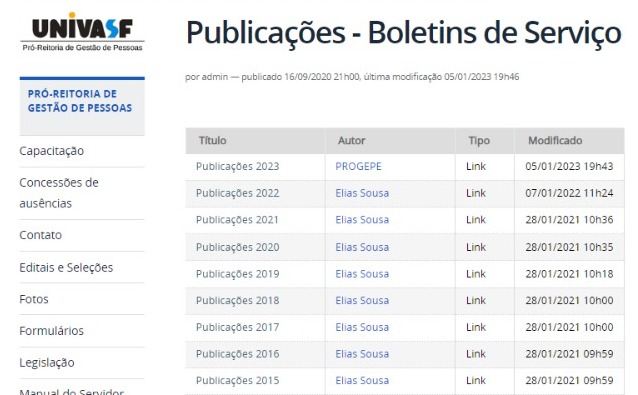This screenshot has height=395, width=638.
Task: Click the Modificado column header
Action: (555, 141)
